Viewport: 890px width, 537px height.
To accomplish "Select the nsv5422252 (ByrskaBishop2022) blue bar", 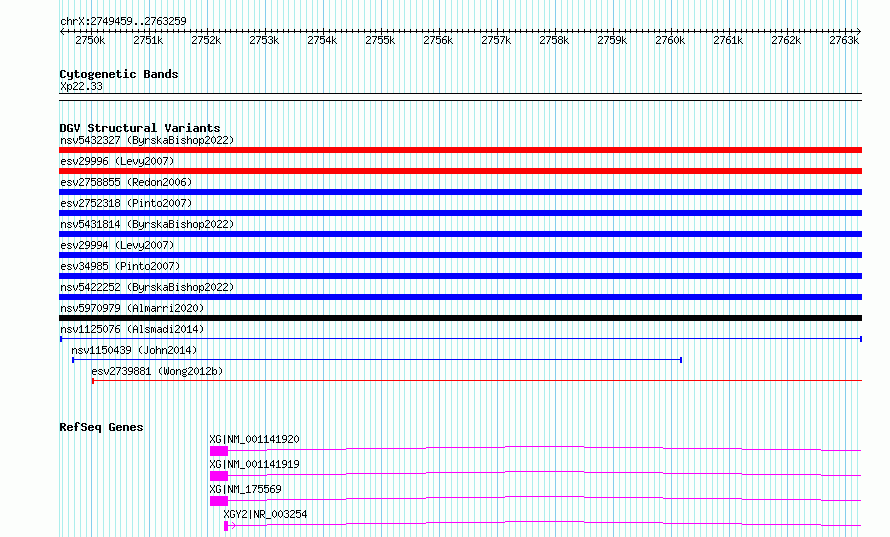I will coord(460,297).
